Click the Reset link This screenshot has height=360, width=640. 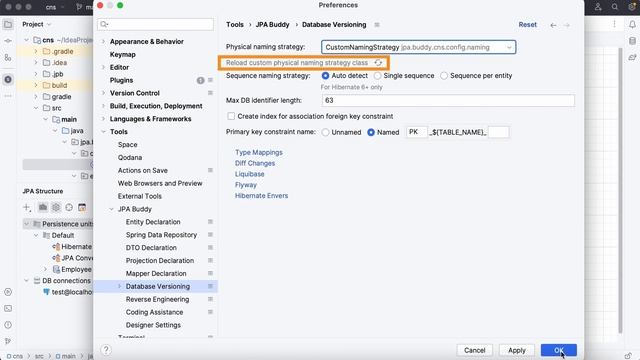click(527, 25)
